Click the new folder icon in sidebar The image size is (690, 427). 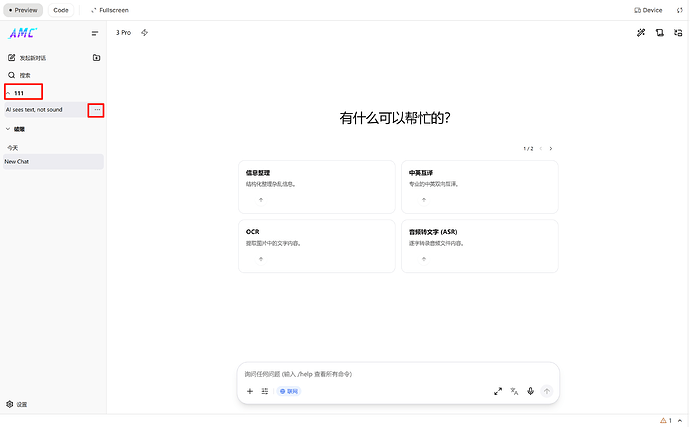(x=96, y=58)
